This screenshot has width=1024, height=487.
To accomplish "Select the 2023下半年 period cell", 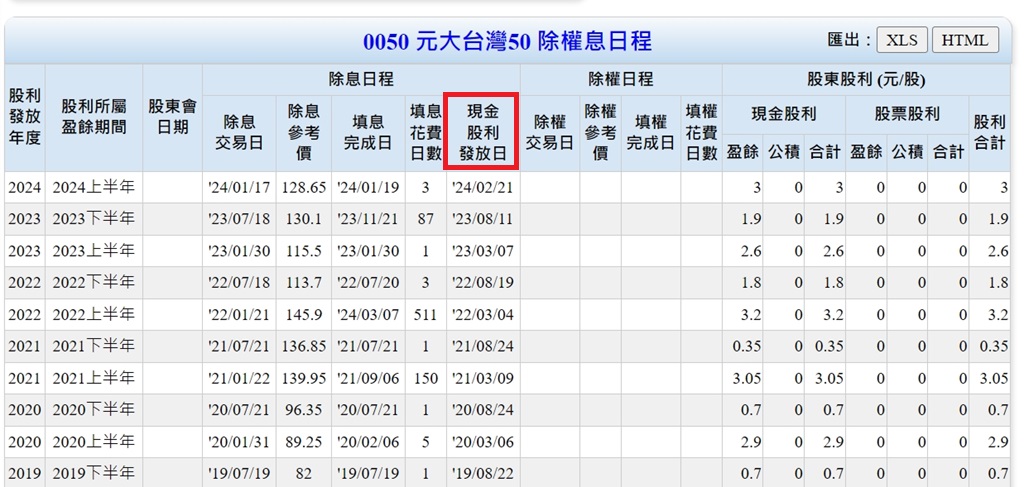I will tap(94, 219).
